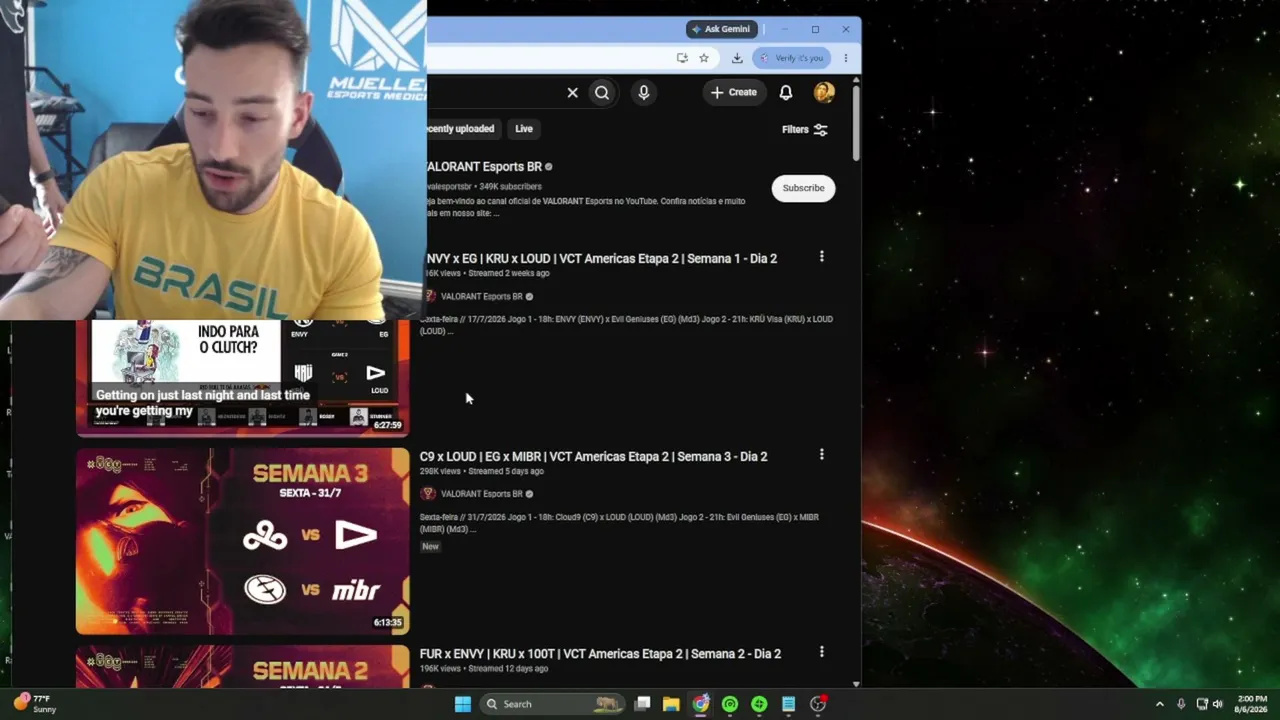The width and height of the screenshot is (1280, 720).
Task: Open options menu for Semana 2 - Dia 2 video
Action: tap(822, 652)
